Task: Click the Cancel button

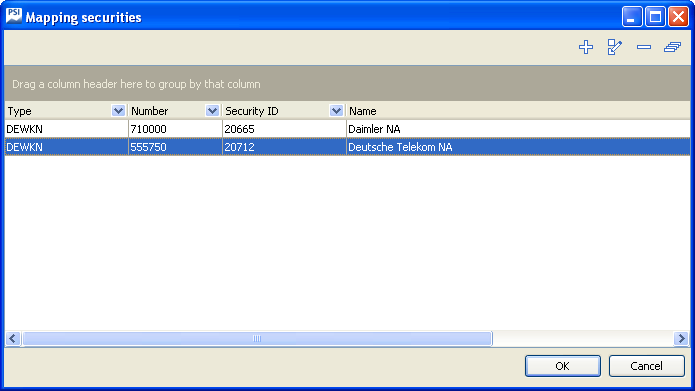Action: (x=647, y=366)
